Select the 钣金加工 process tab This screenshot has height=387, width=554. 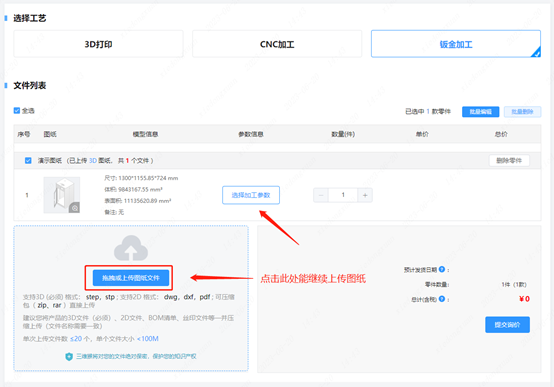pyautogui.click(x=456, y=44)
